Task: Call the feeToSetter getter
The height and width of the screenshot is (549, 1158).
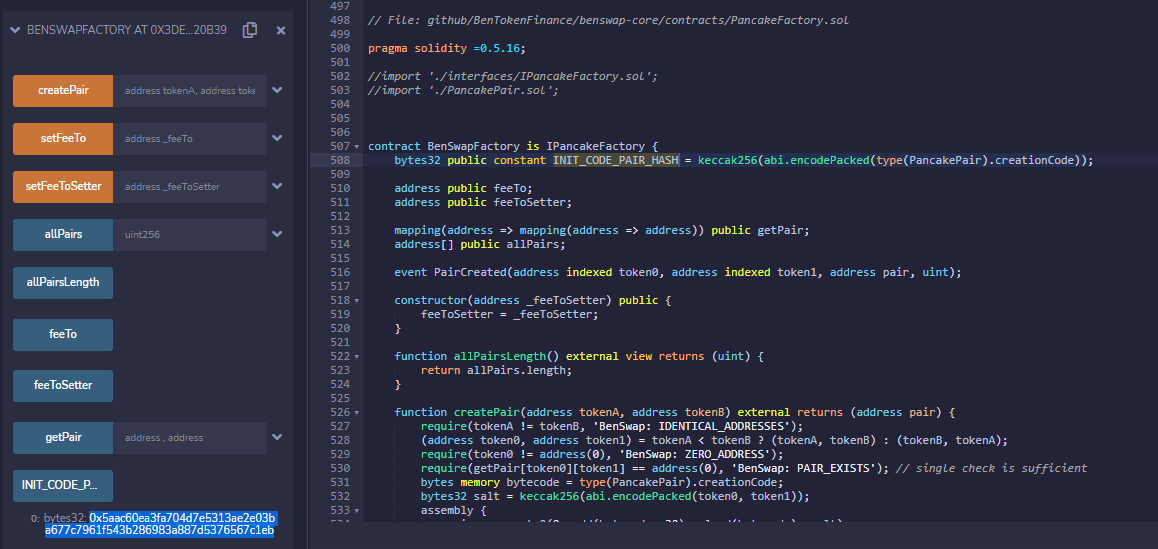Action: point(63,386)
